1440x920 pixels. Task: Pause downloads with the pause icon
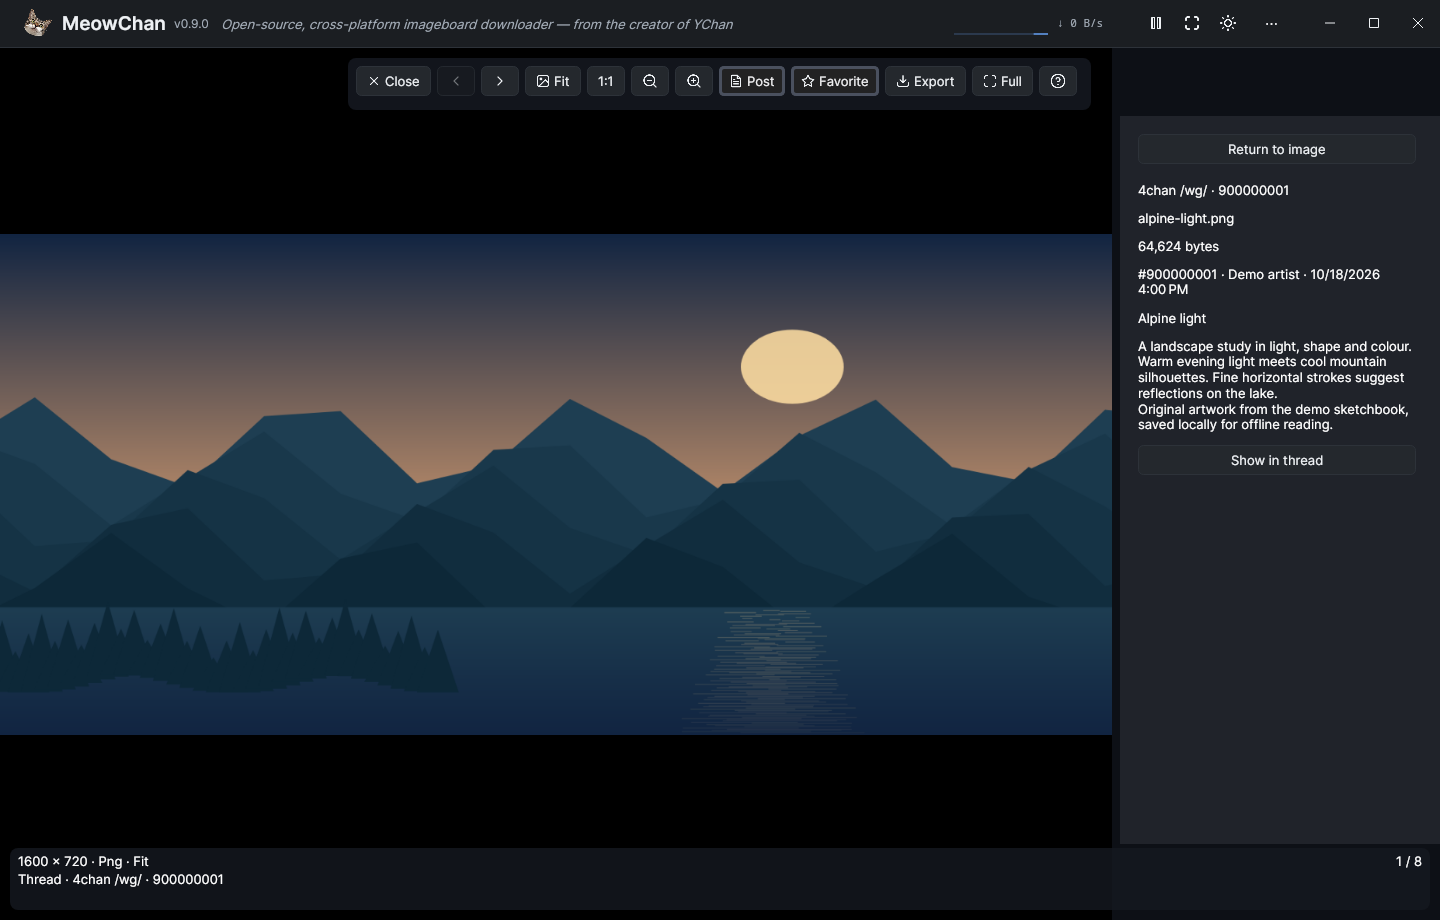click(x=1156, y=23)
